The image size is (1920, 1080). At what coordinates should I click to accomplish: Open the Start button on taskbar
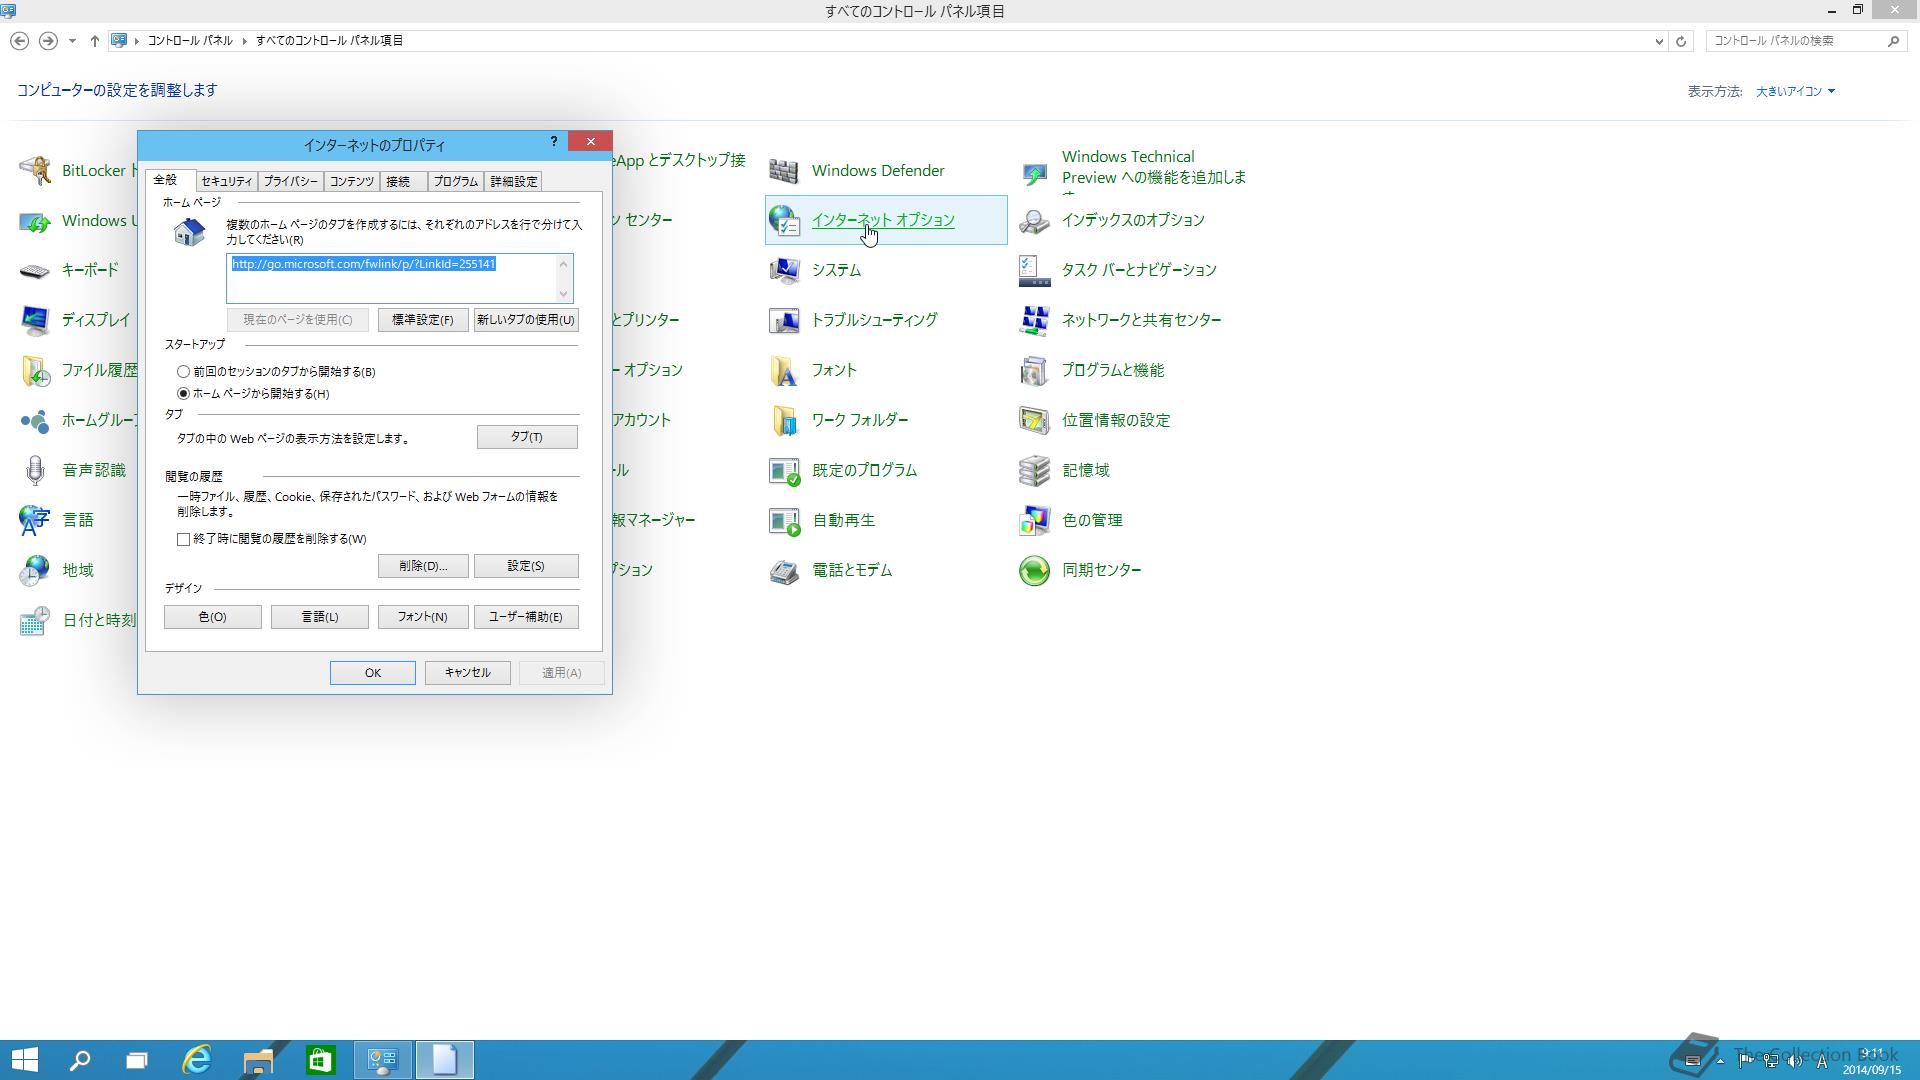click(24, 1060)
